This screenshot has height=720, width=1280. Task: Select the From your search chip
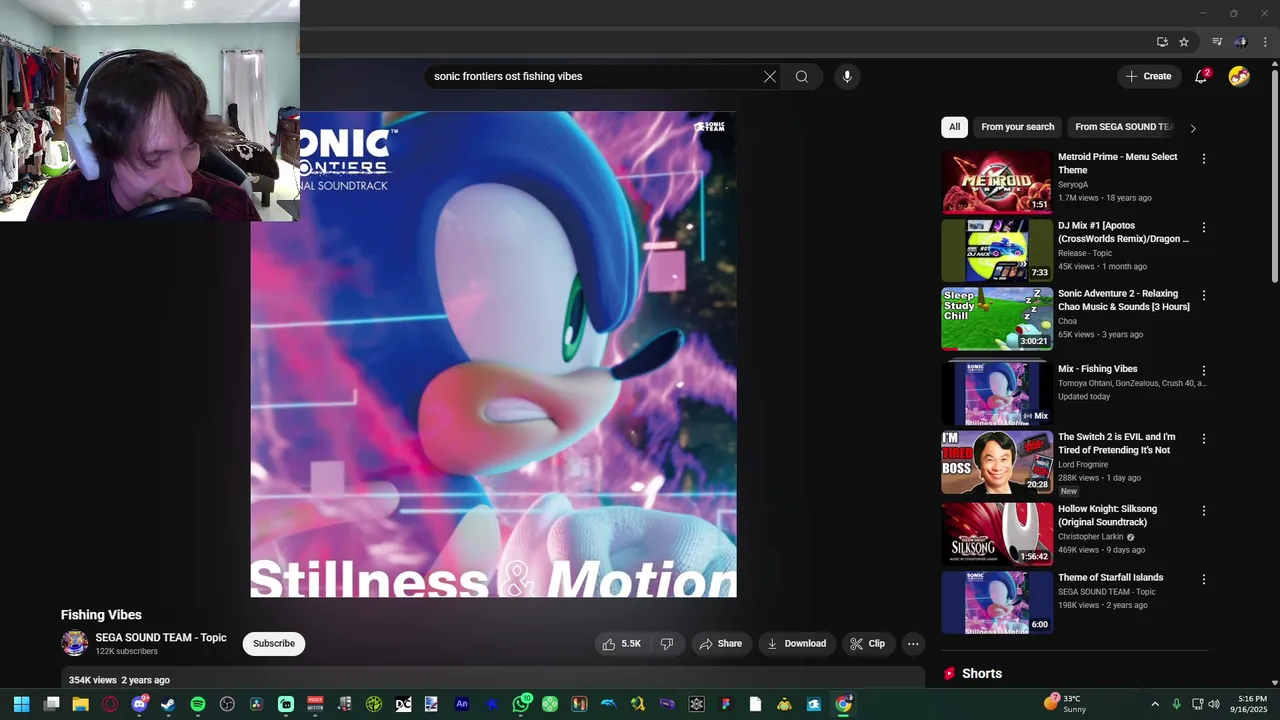(x=1017, y=127)
